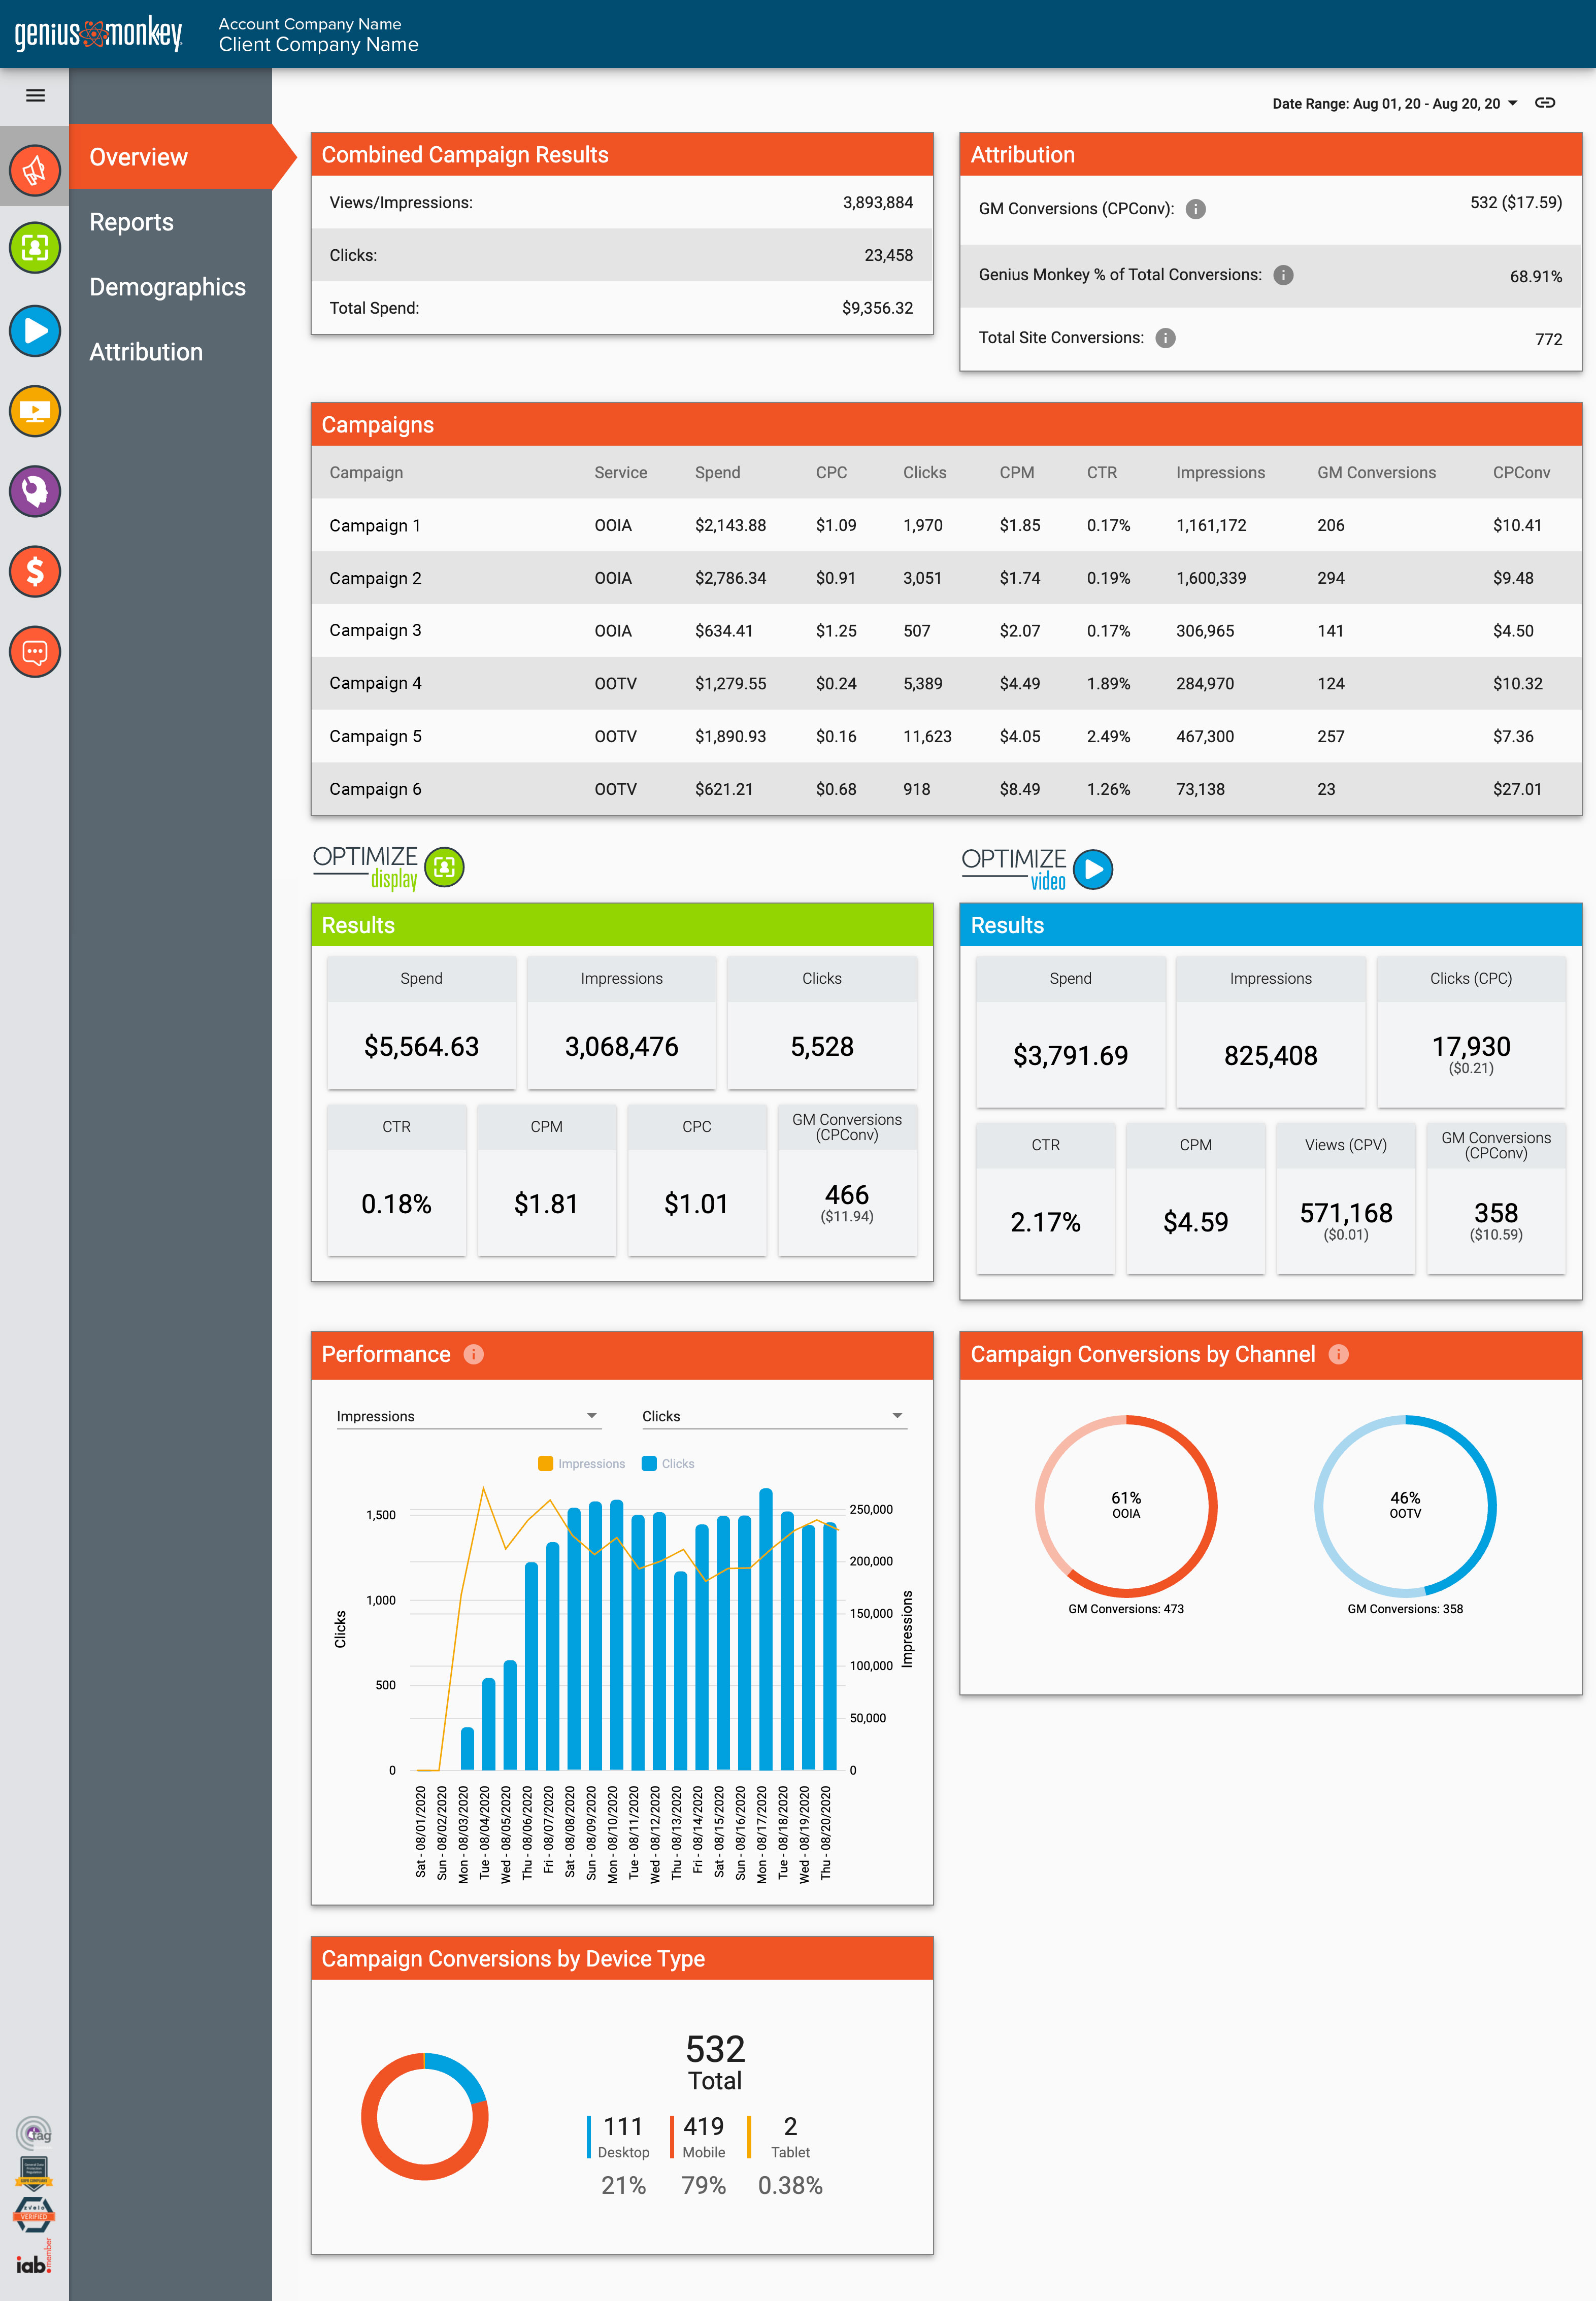Viewport: 1596px width, 2301px height.
Task: Click the Client Company Name header text
Action: [318, 45]
